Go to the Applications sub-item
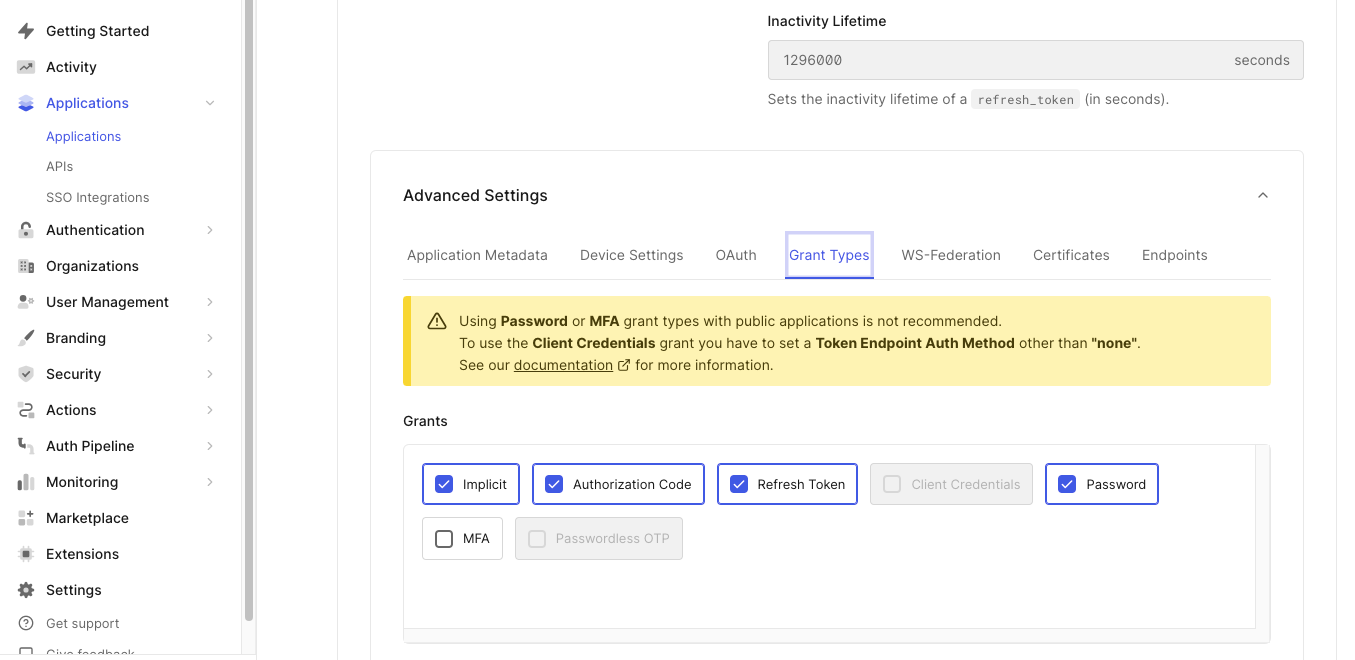1355x660 pixels. 83,136
